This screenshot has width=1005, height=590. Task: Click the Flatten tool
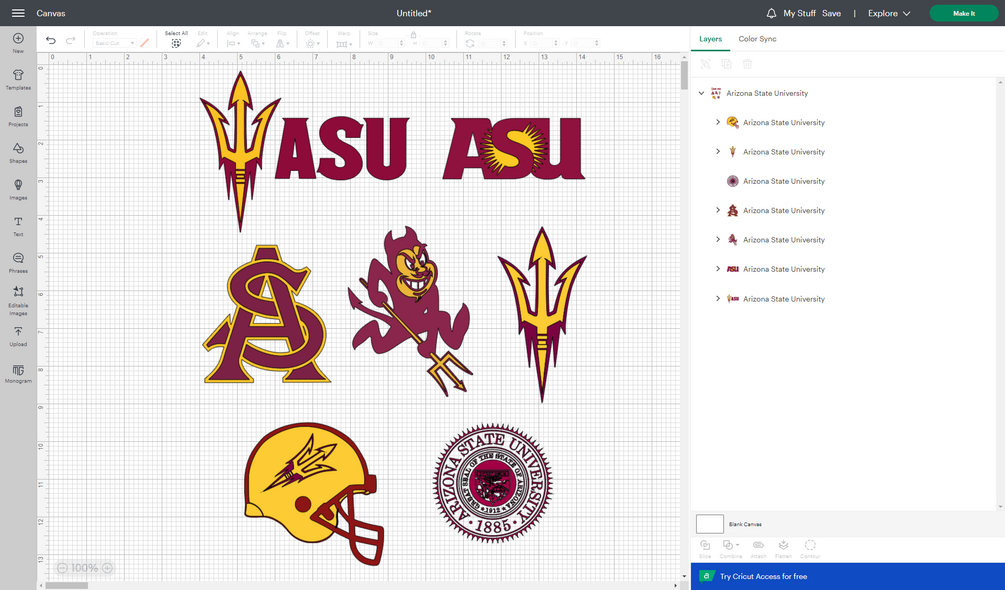(x=783, y=548)
